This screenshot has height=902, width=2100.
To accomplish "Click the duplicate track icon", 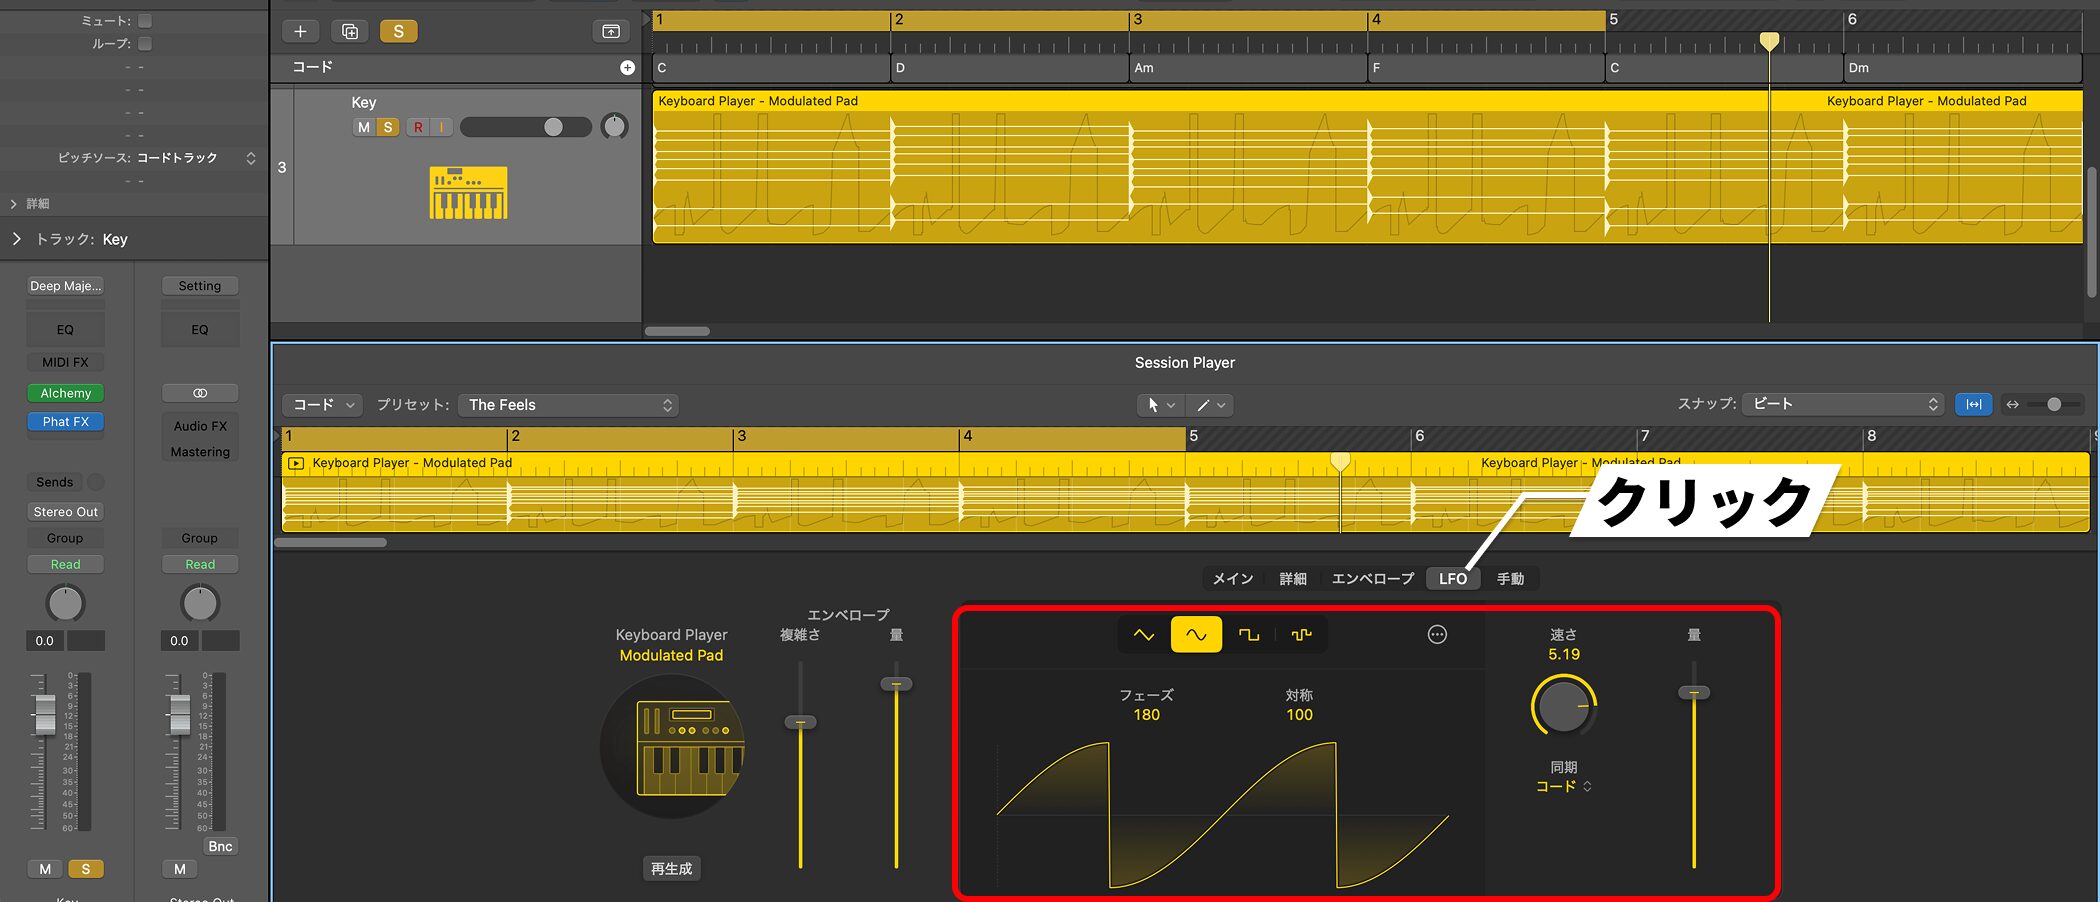I will pyautogui.click(x=349, y=32).
